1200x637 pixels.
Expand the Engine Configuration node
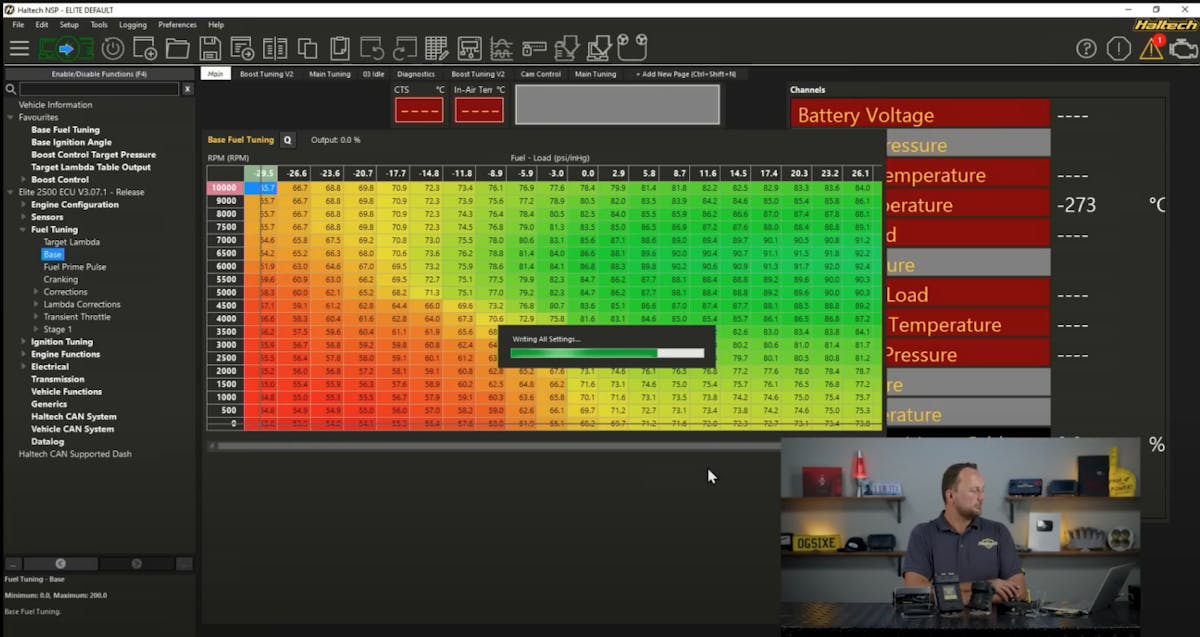(23, 205)
